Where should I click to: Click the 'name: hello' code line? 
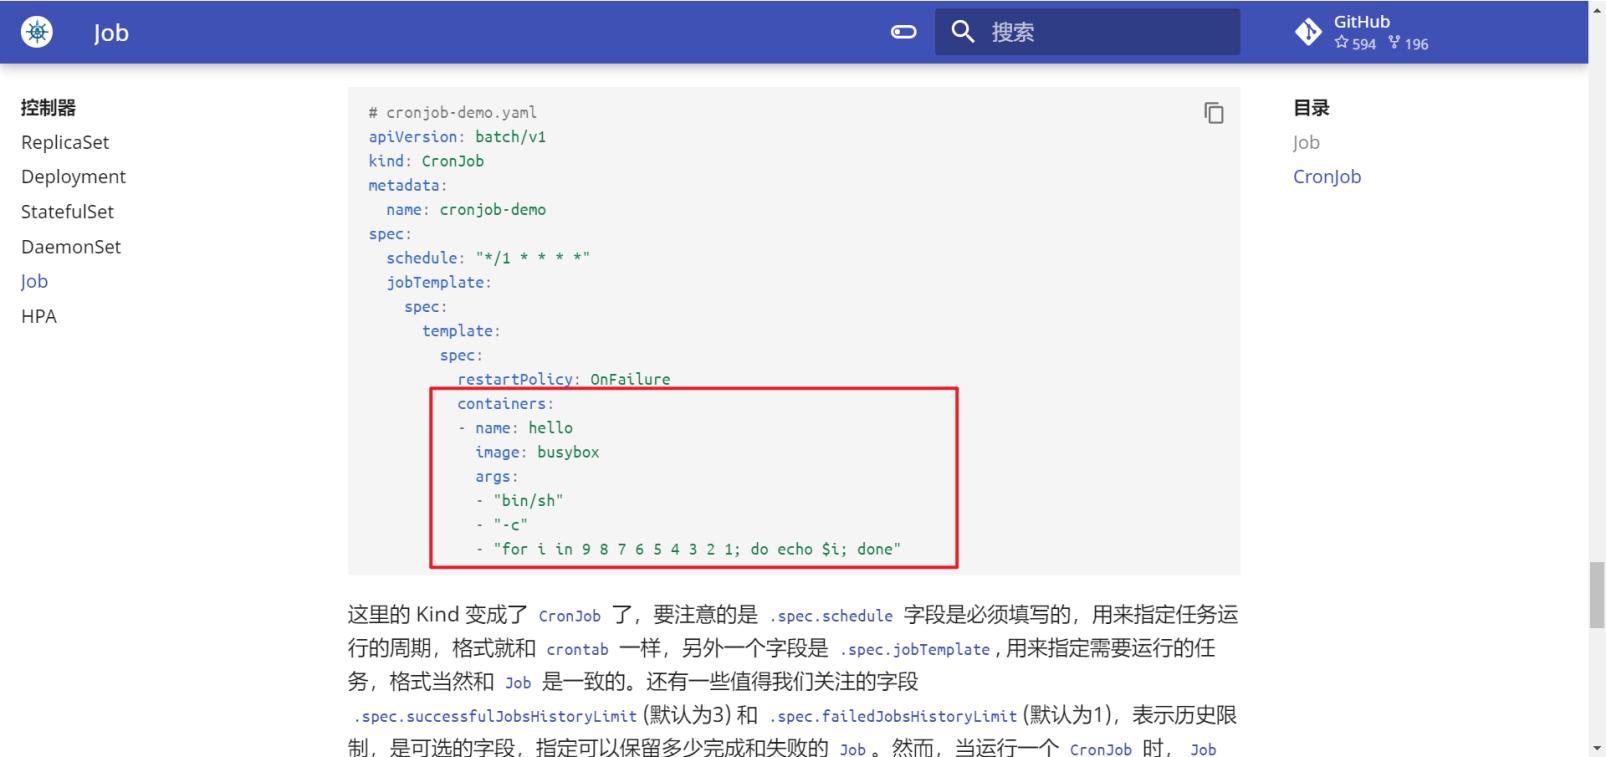click(515, 428)
